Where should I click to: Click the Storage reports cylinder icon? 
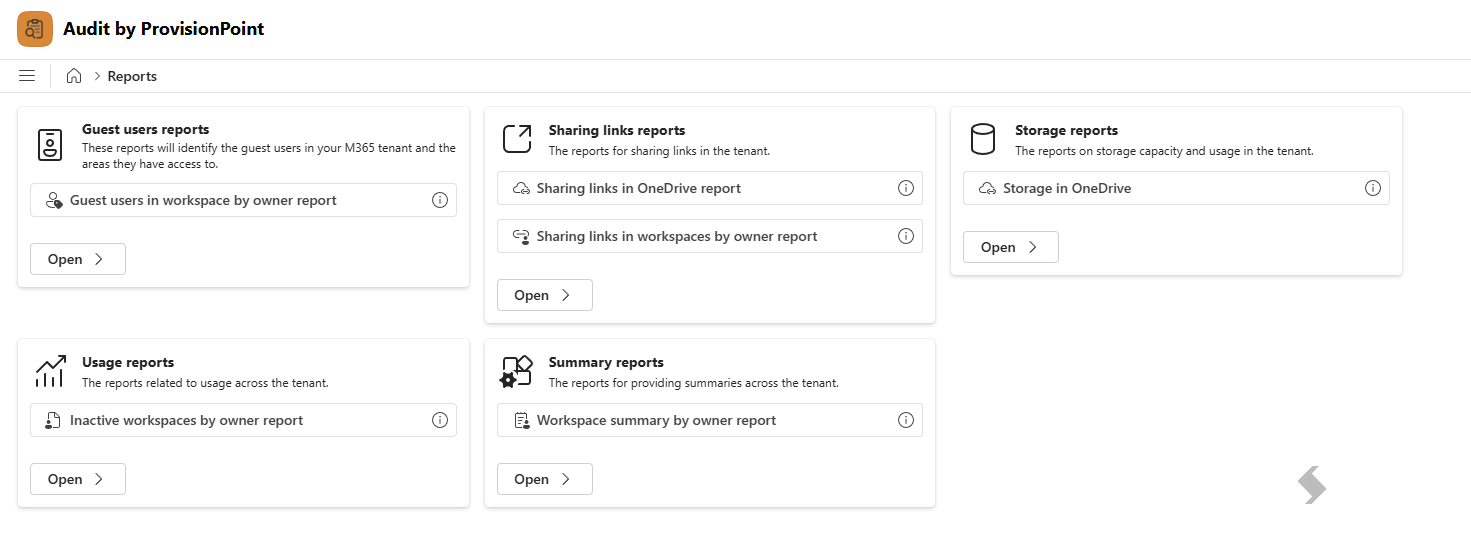coord(983,140)
